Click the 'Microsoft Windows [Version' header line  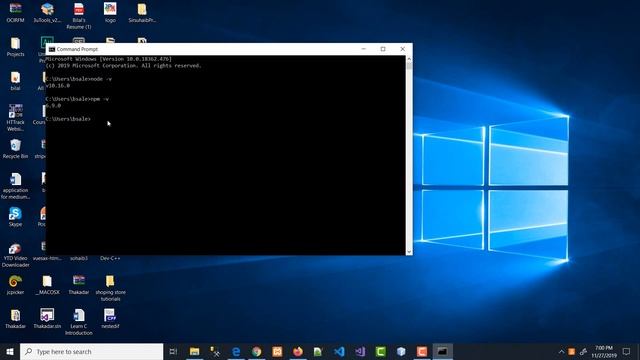(x=109, y=59)
